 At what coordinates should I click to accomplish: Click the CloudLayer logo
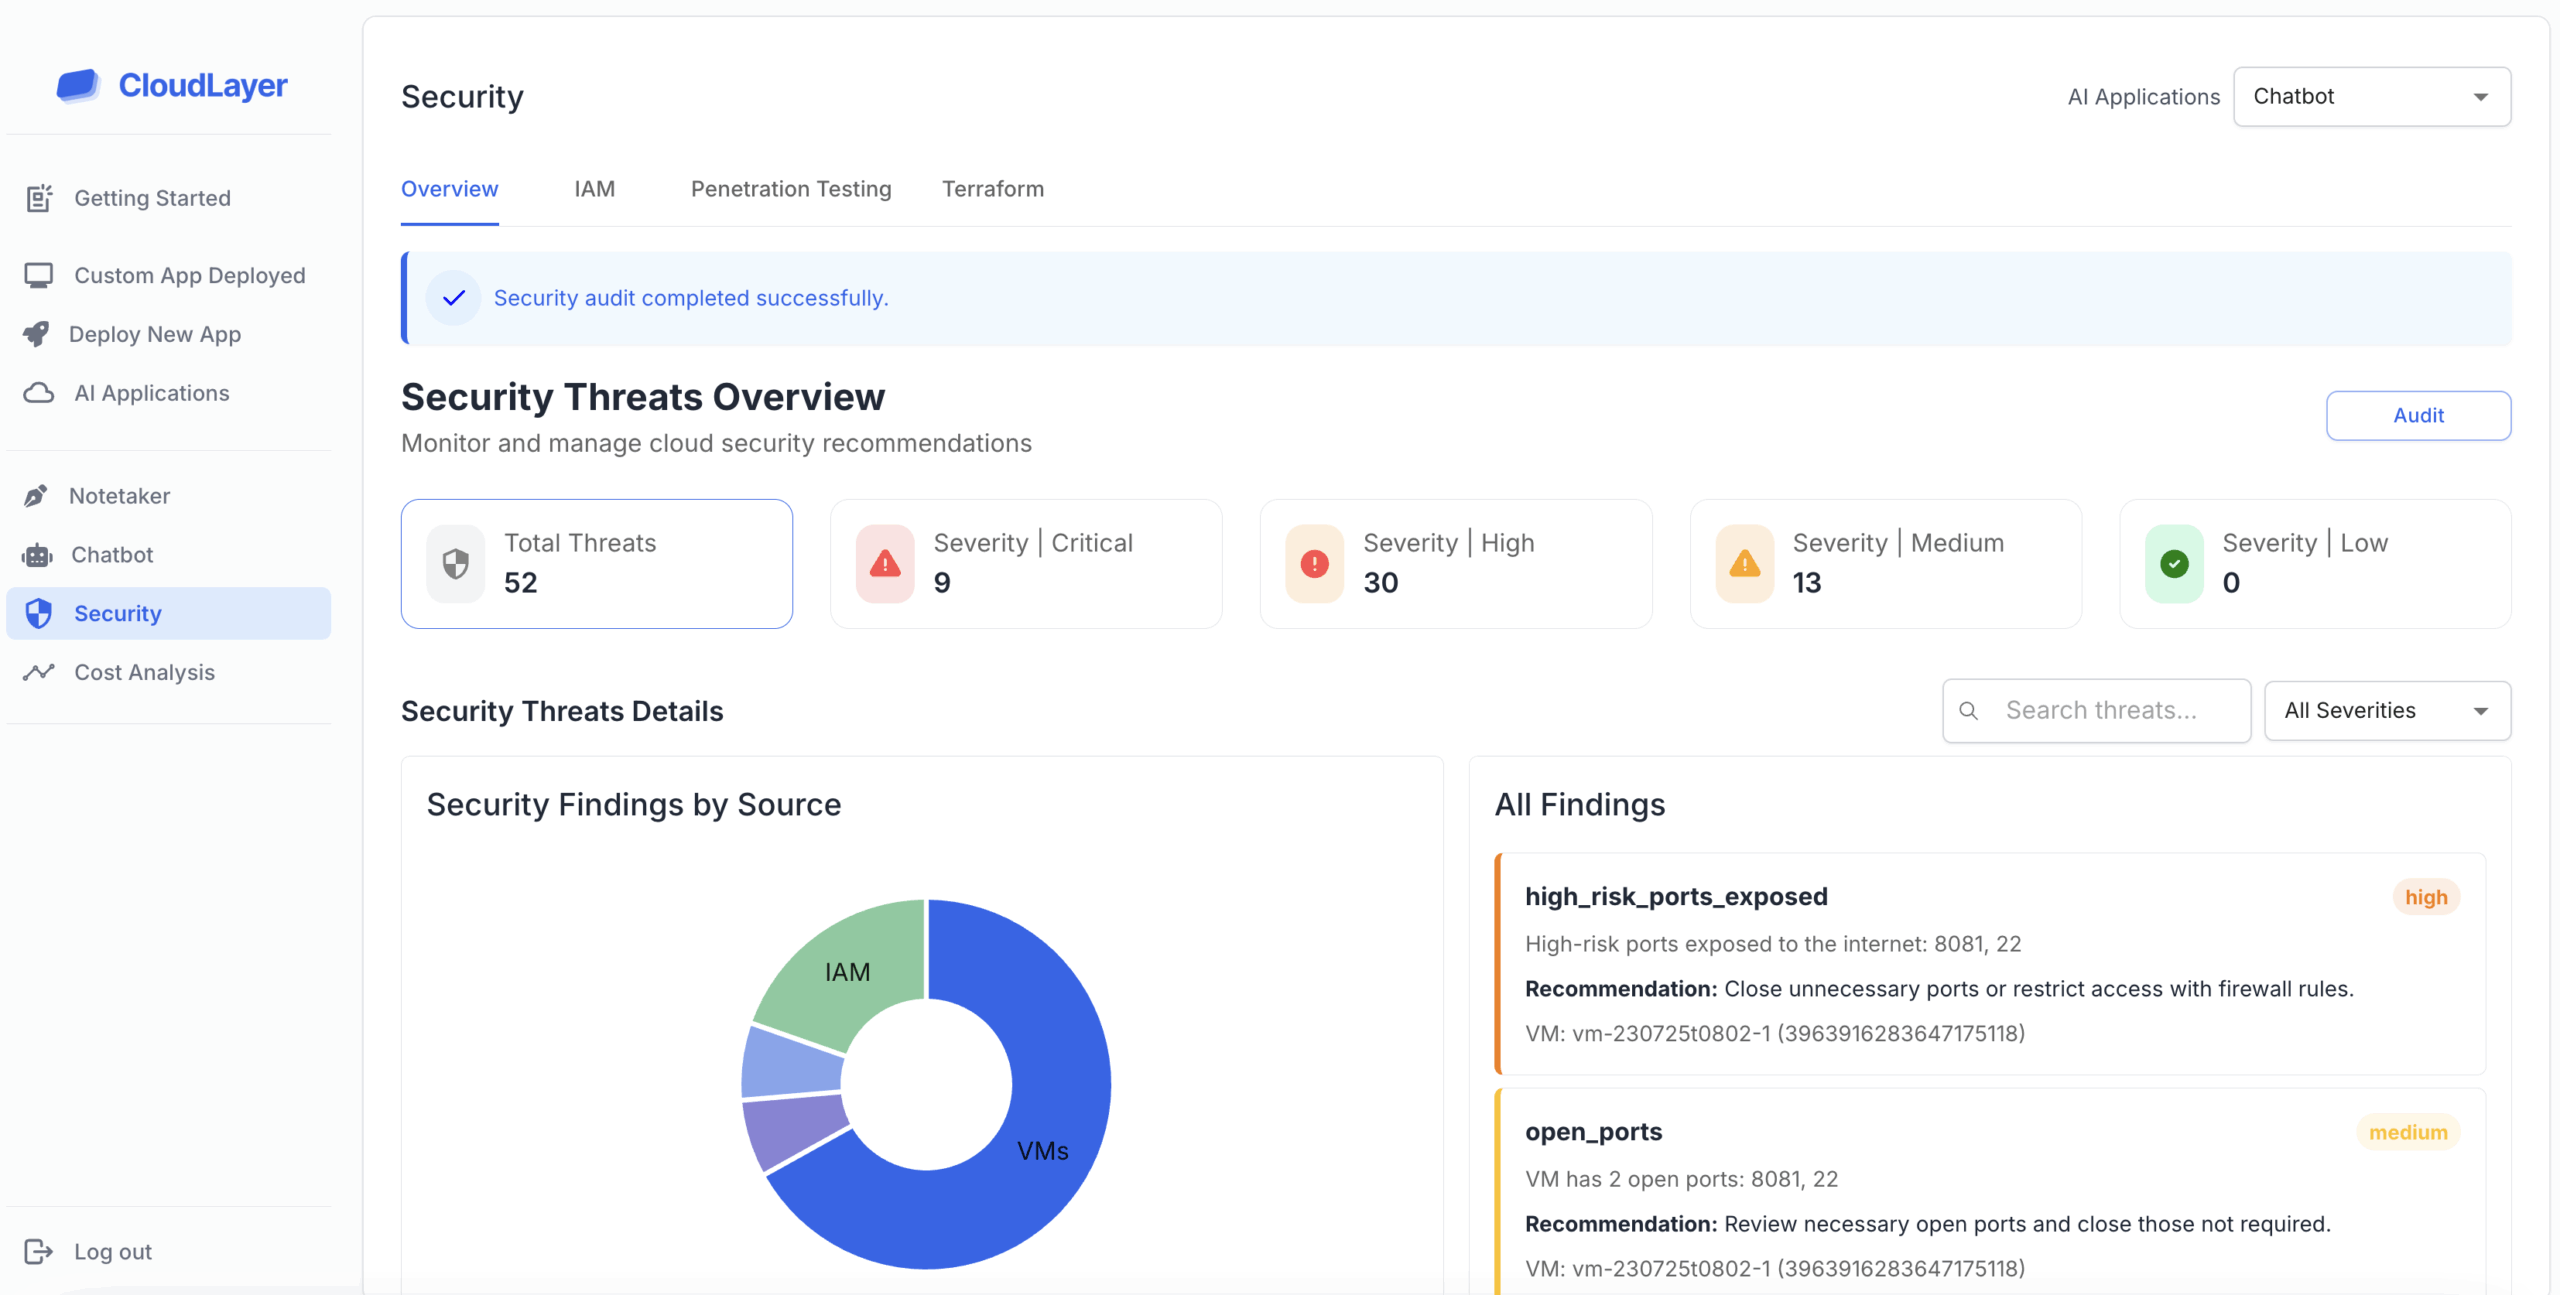[172, 86]
